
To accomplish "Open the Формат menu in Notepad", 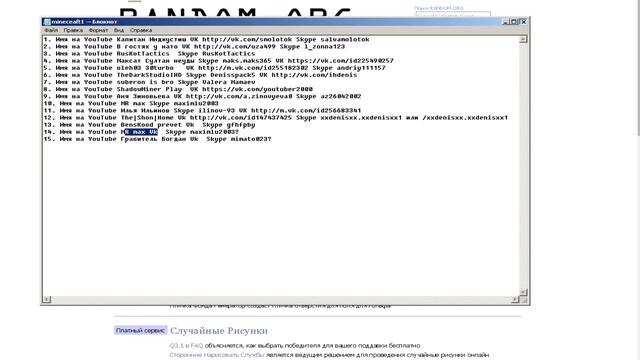I will (x=98, y=30).
